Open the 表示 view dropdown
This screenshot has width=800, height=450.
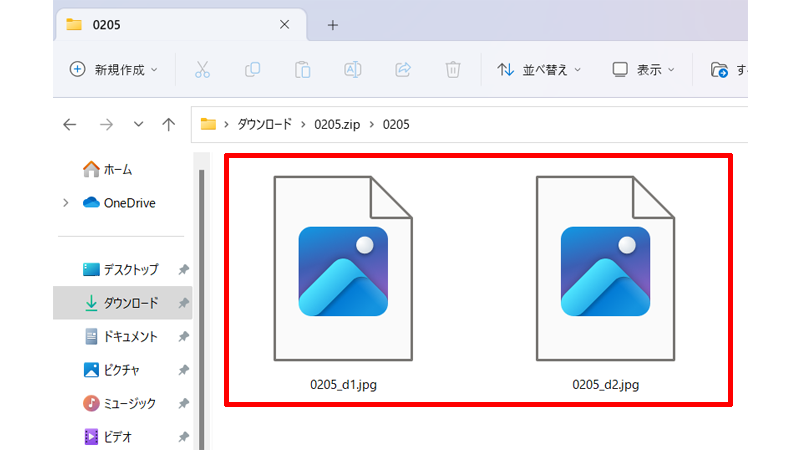[x=643, y=69]
